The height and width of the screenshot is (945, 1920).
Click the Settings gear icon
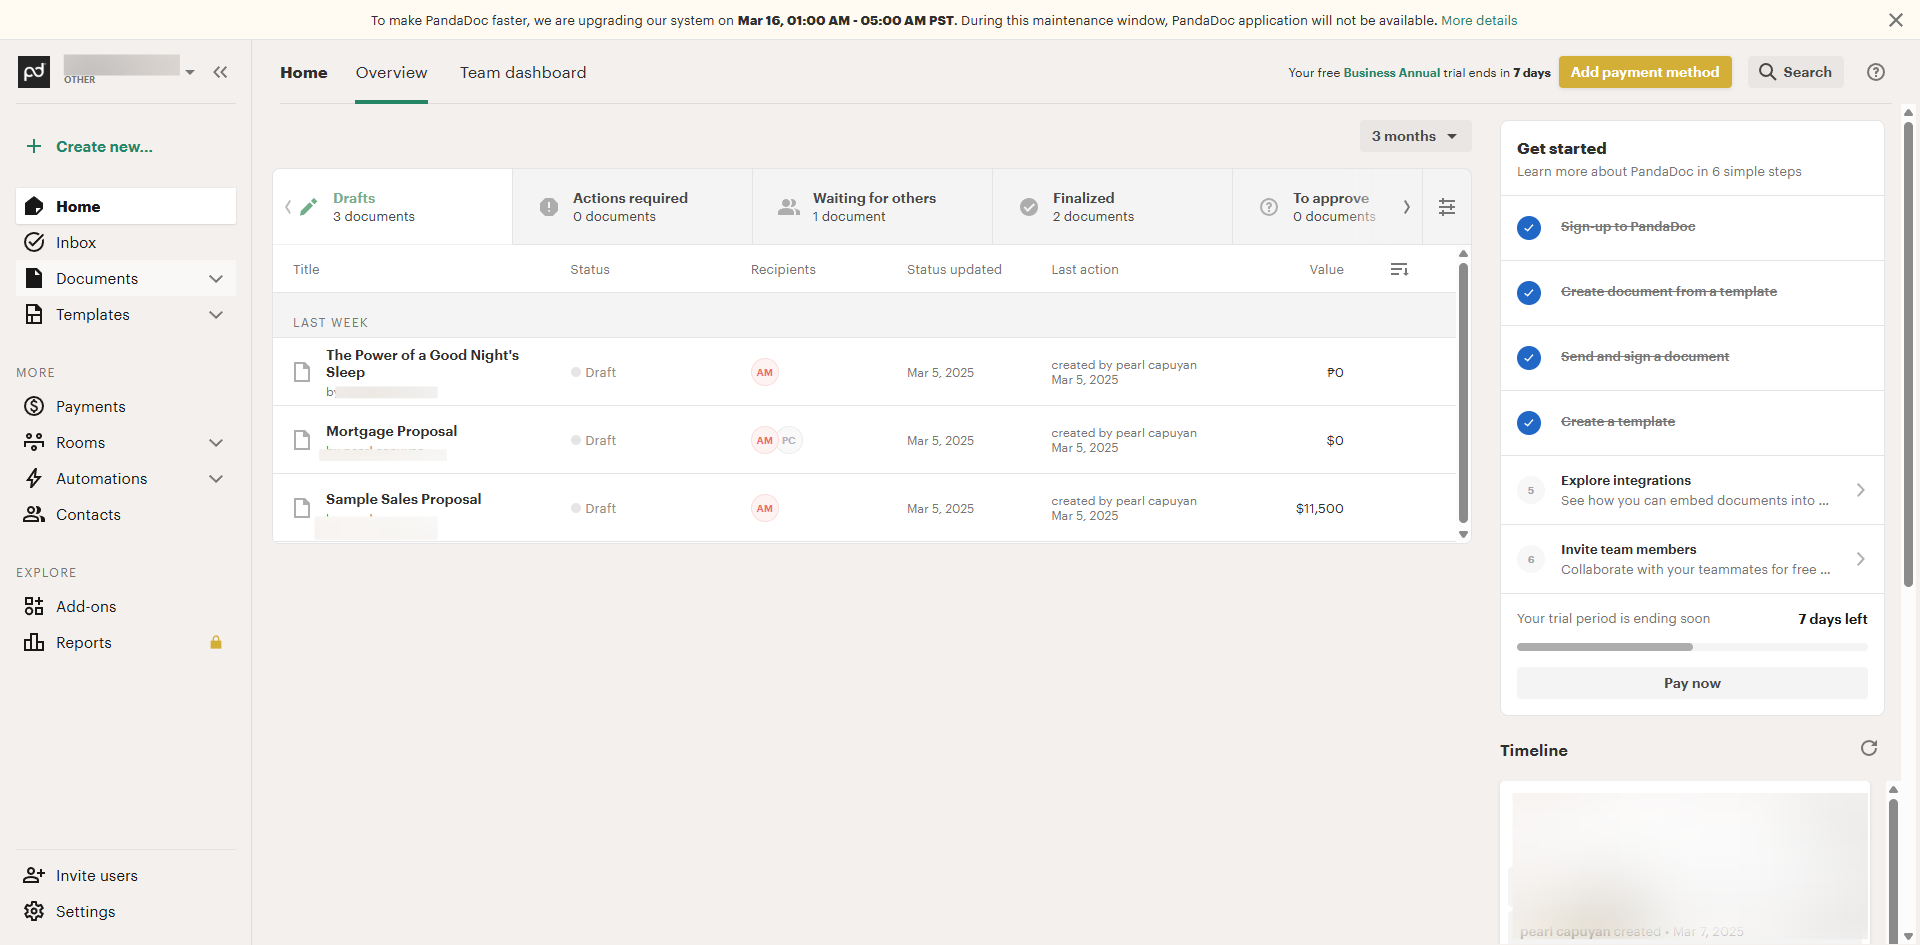click(x=34, y=911)
